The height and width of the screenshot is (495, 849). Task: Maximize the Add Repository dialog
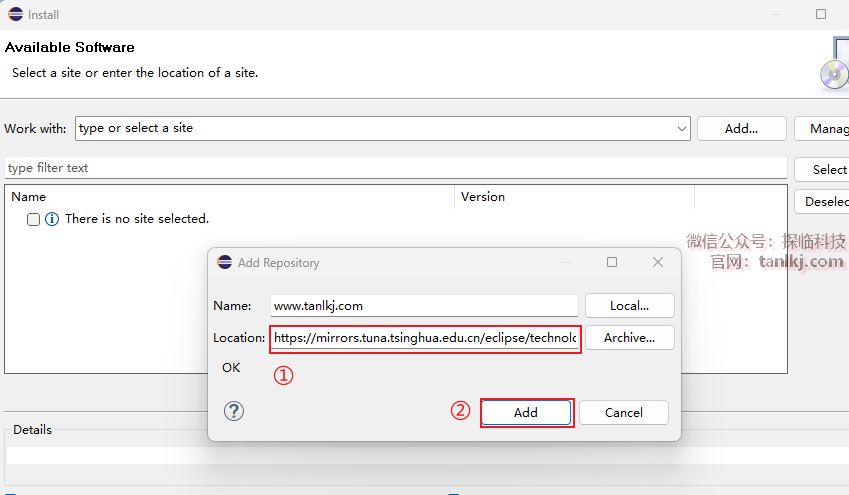(612, 263)
